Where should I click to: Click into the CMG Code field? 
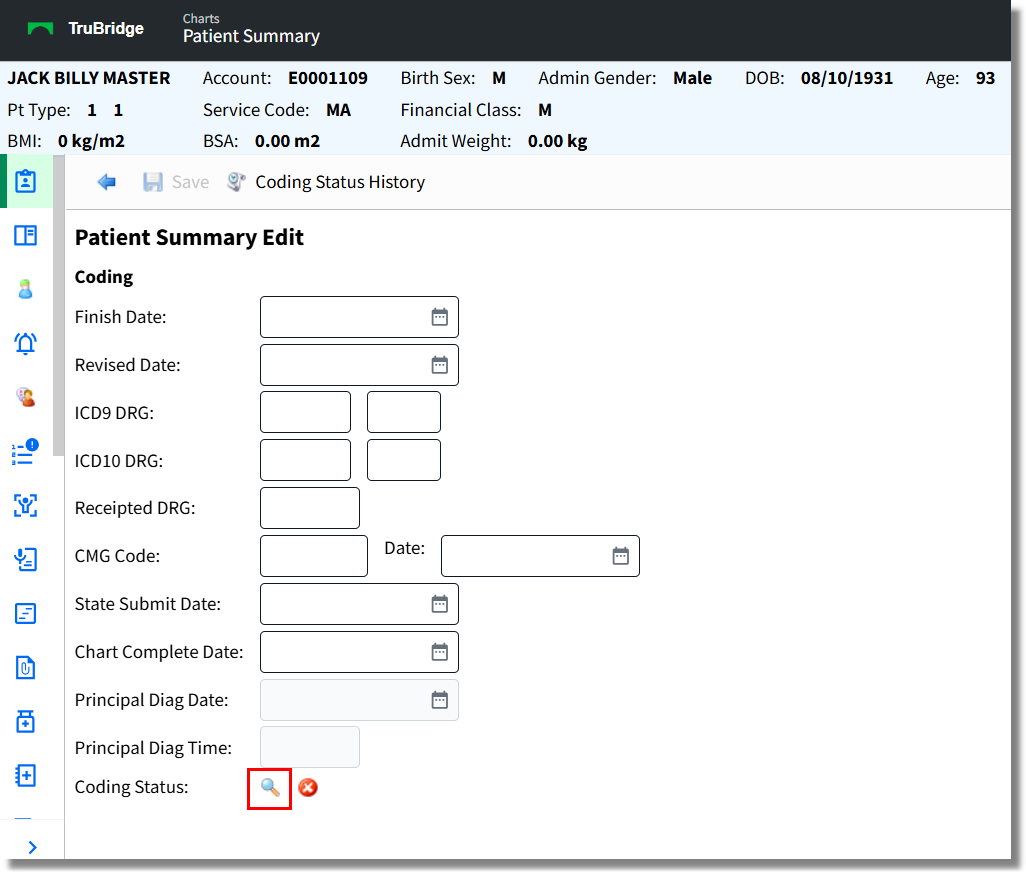click(x=314, y=556)
